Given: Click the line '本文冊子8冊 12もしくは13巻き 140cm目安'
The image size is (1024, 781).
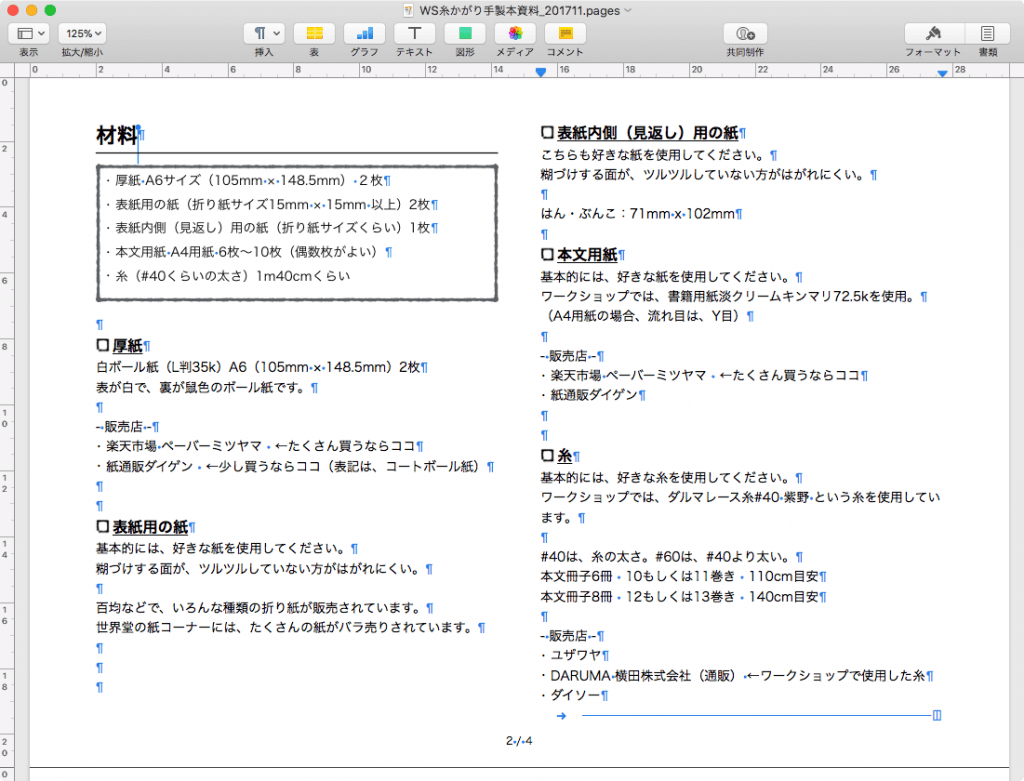Looking at the screenshot, I should pyautogui.click(x=684, y=597).
